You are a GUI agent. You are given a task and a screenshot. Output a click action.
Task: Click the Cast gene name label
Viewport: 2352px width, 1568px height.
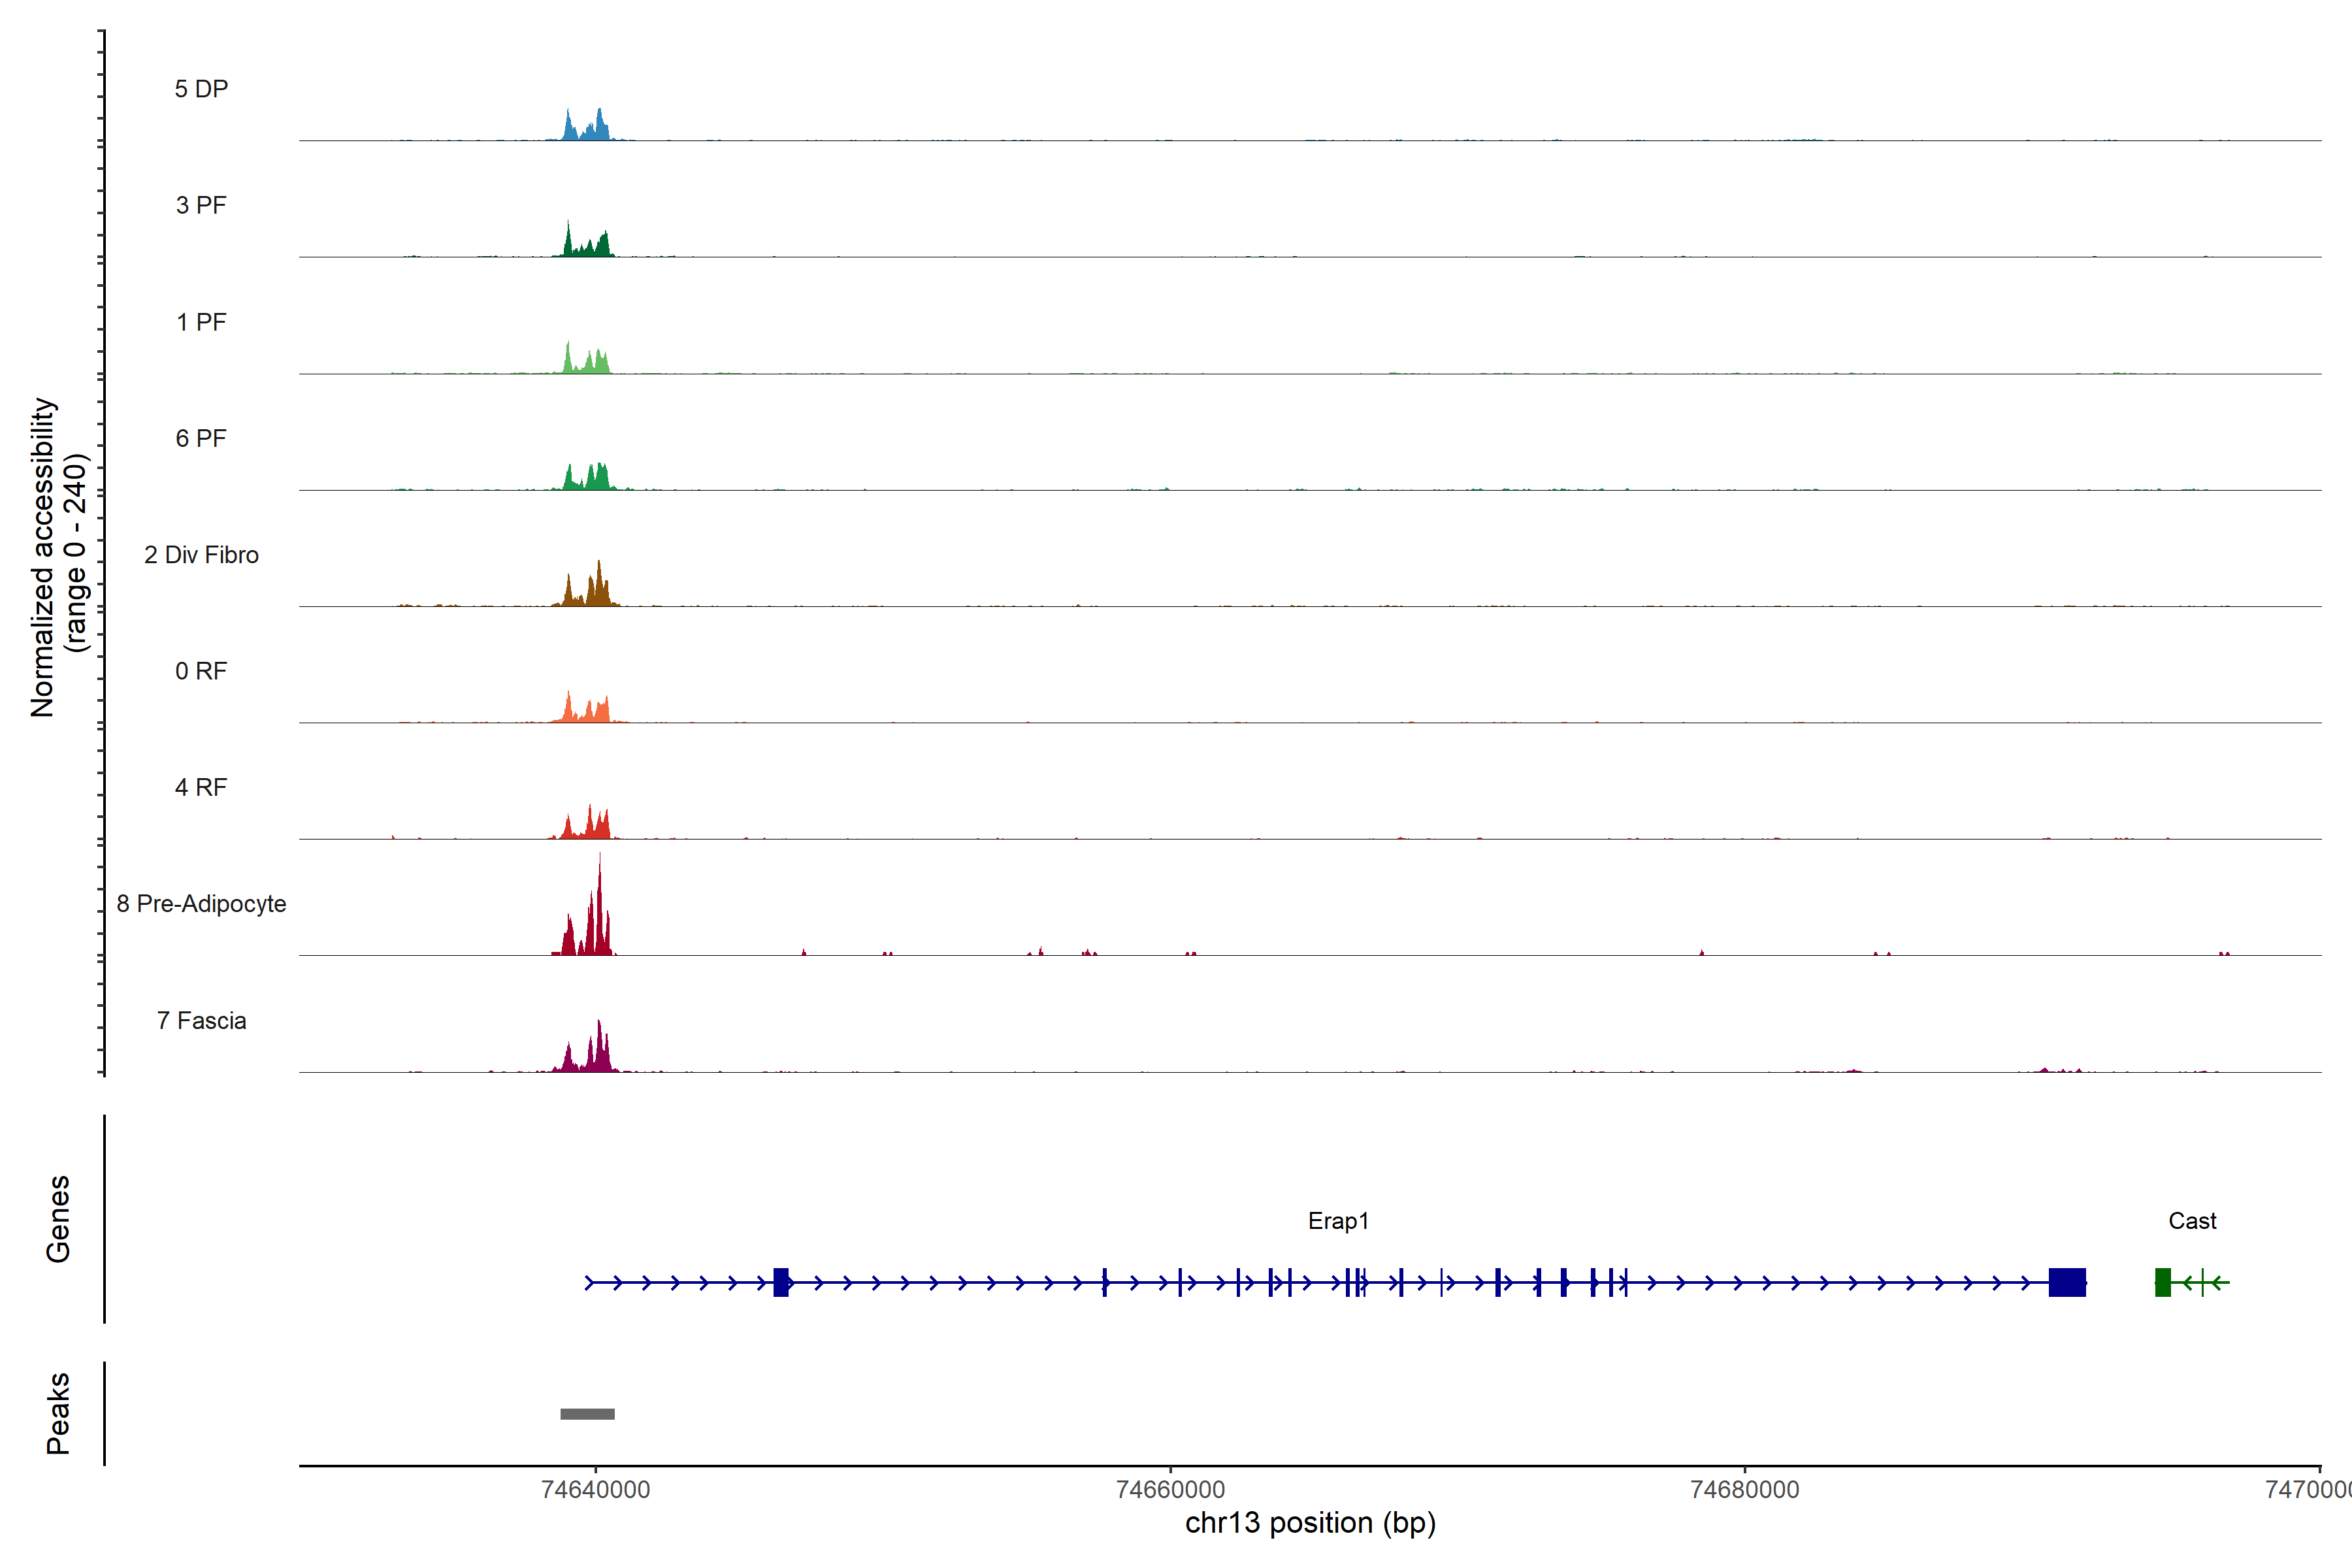click(2192, 1221)
